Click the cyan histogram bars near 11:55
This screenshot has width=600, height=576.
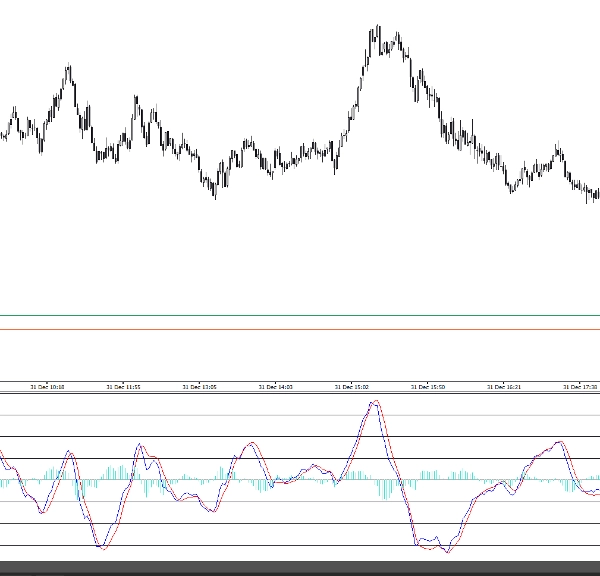tap(118, 472)
